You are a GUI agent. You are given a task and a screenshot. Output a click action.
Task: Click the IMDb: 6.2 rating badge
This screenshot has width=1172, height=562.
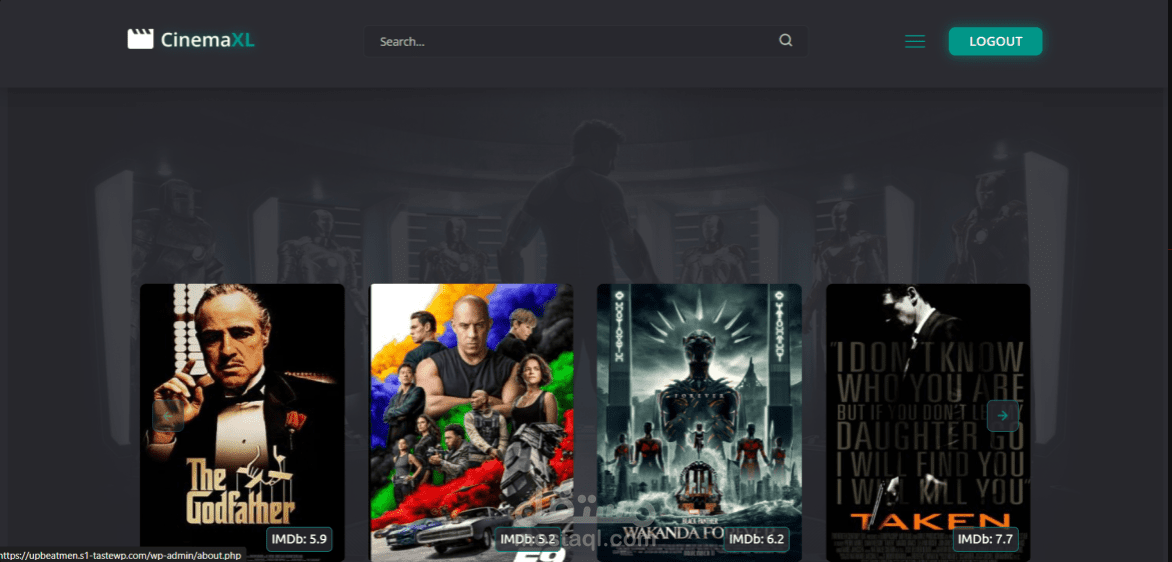pyautogui.click(x=756, y=539)
